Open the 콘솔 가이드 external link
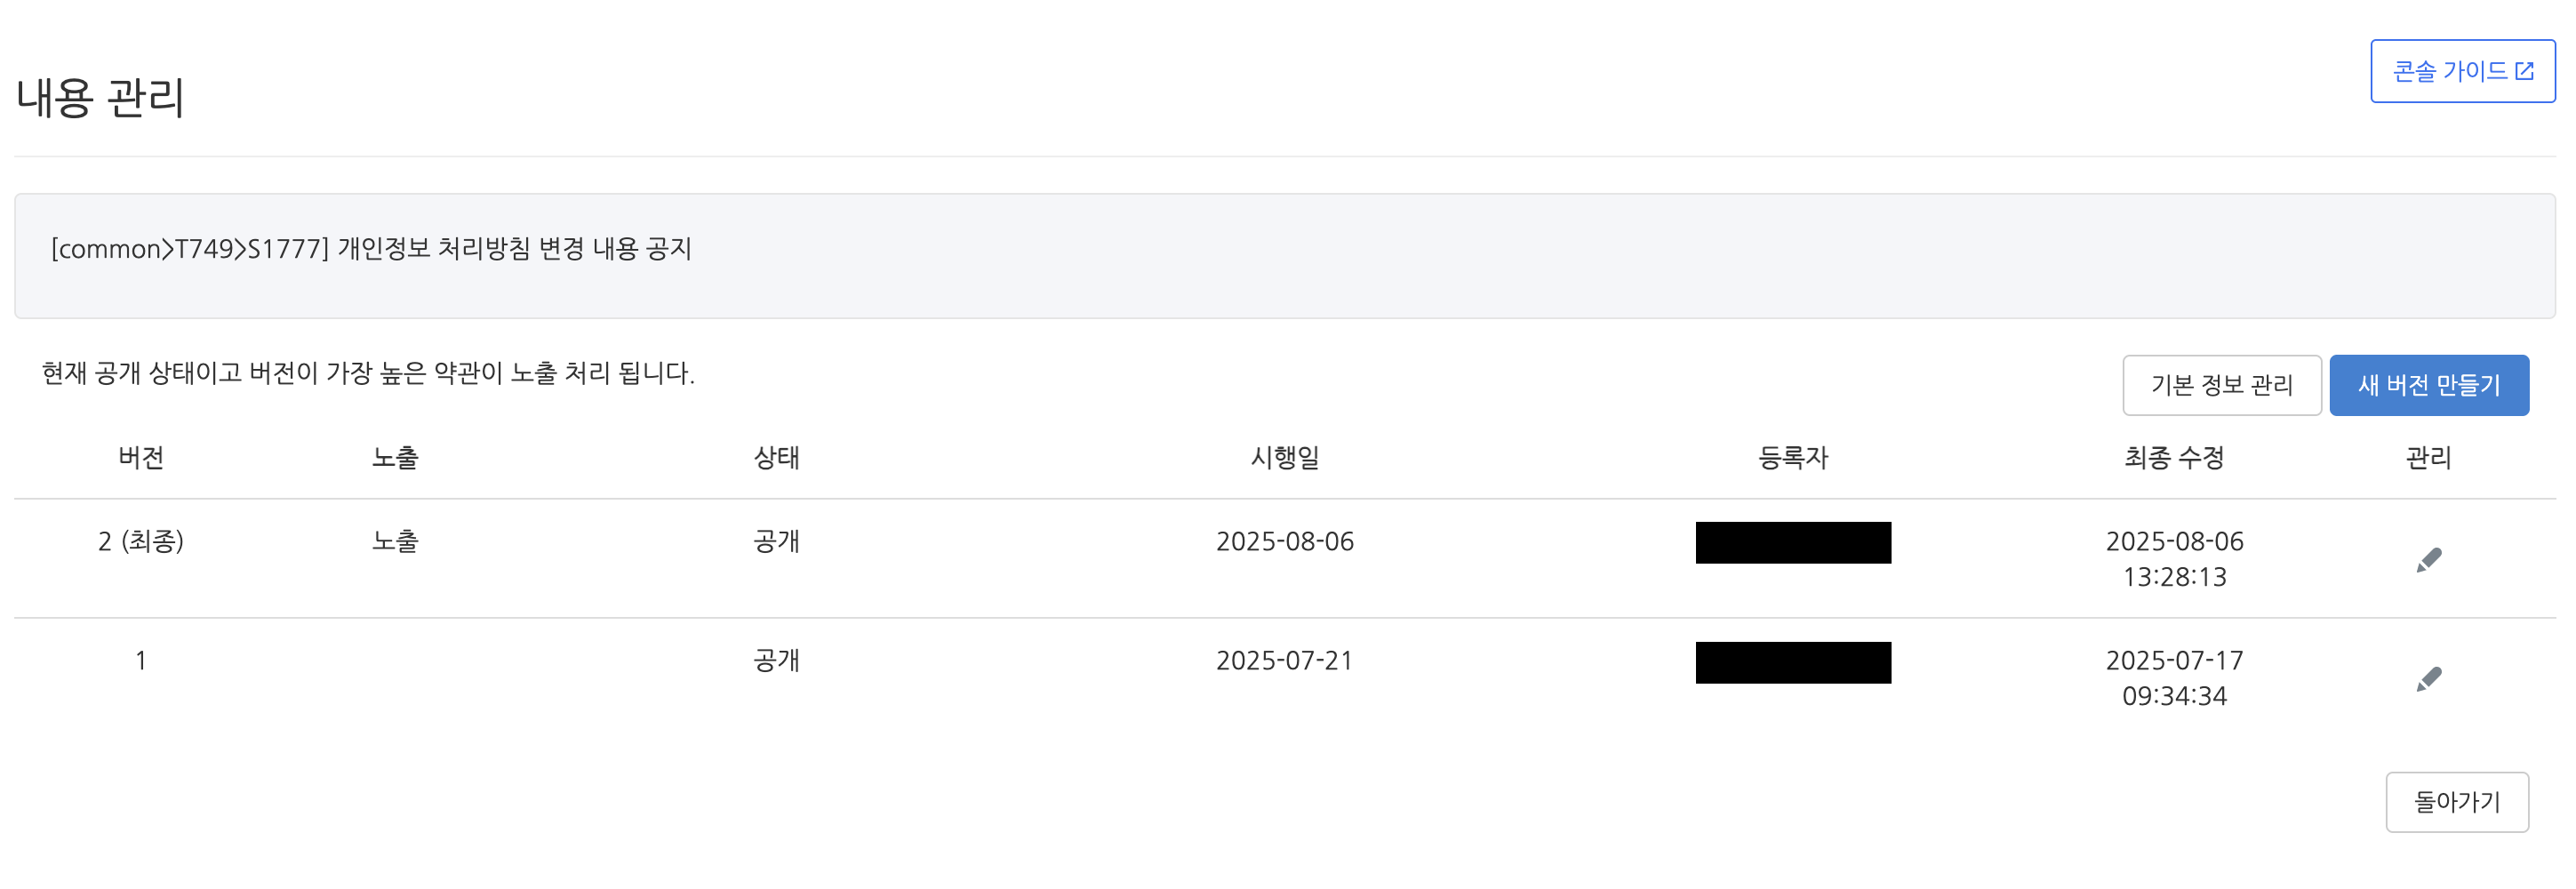This screenshot has width=2576, height=889. click(x=2462, y=71)
